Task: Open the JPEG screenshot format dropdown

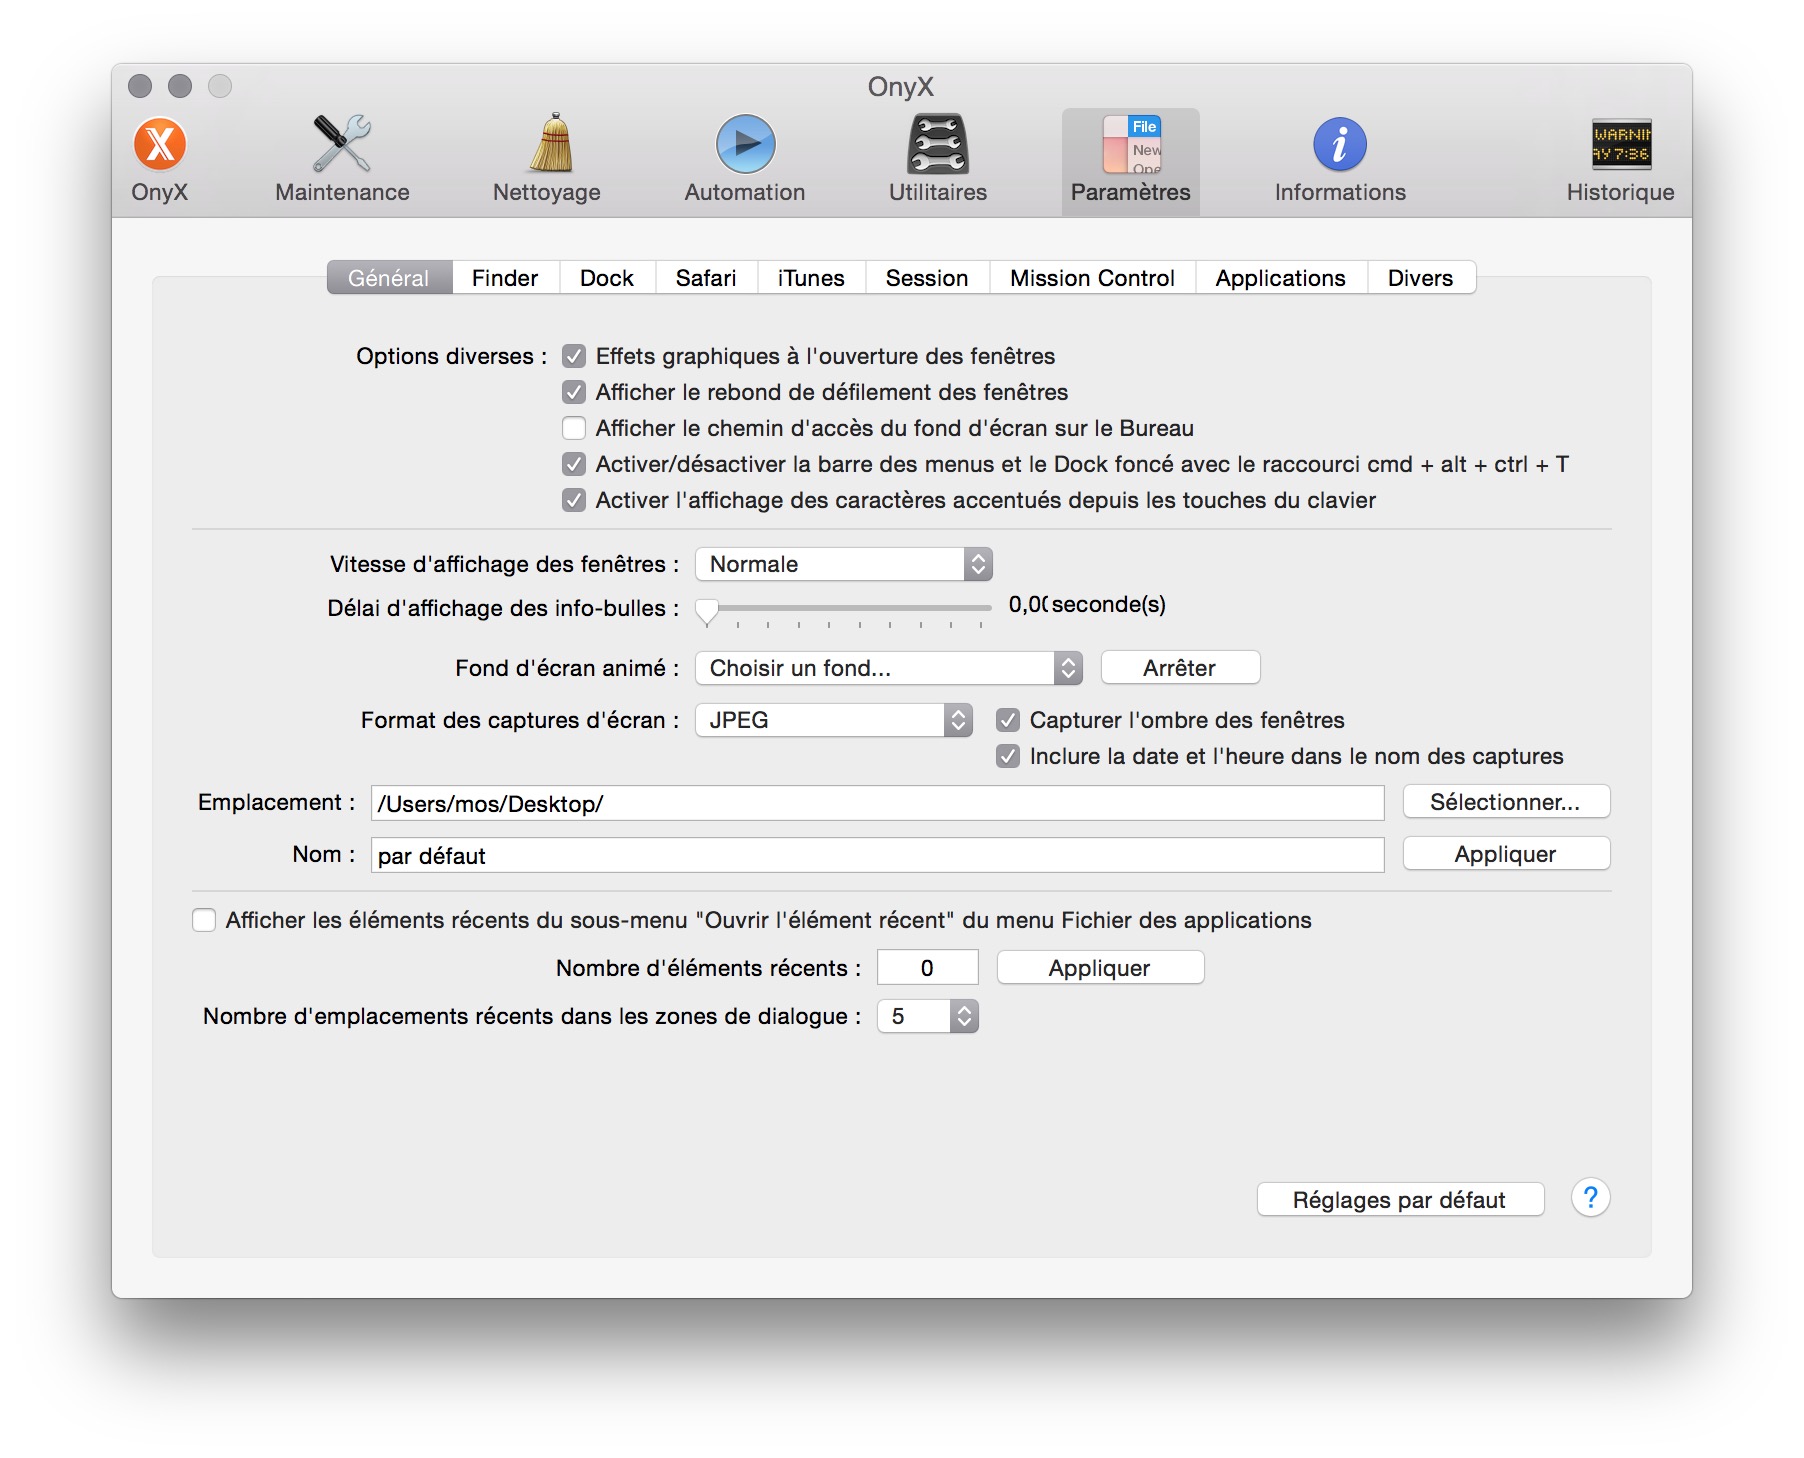Action: (834, 720)
